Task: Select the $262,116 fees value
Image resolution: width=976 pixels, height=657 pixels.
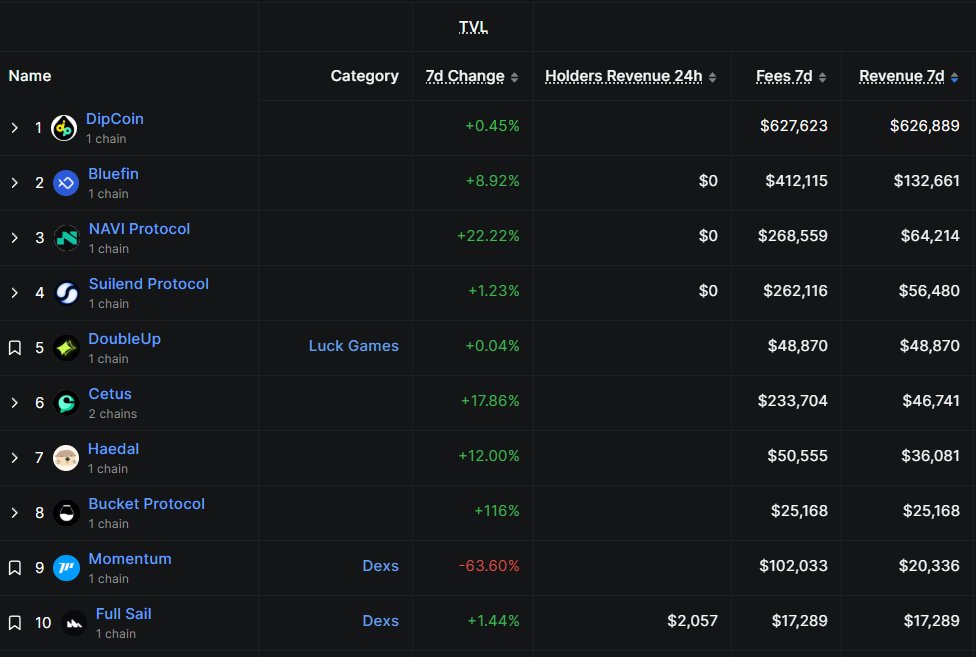Action: point(795,291)
